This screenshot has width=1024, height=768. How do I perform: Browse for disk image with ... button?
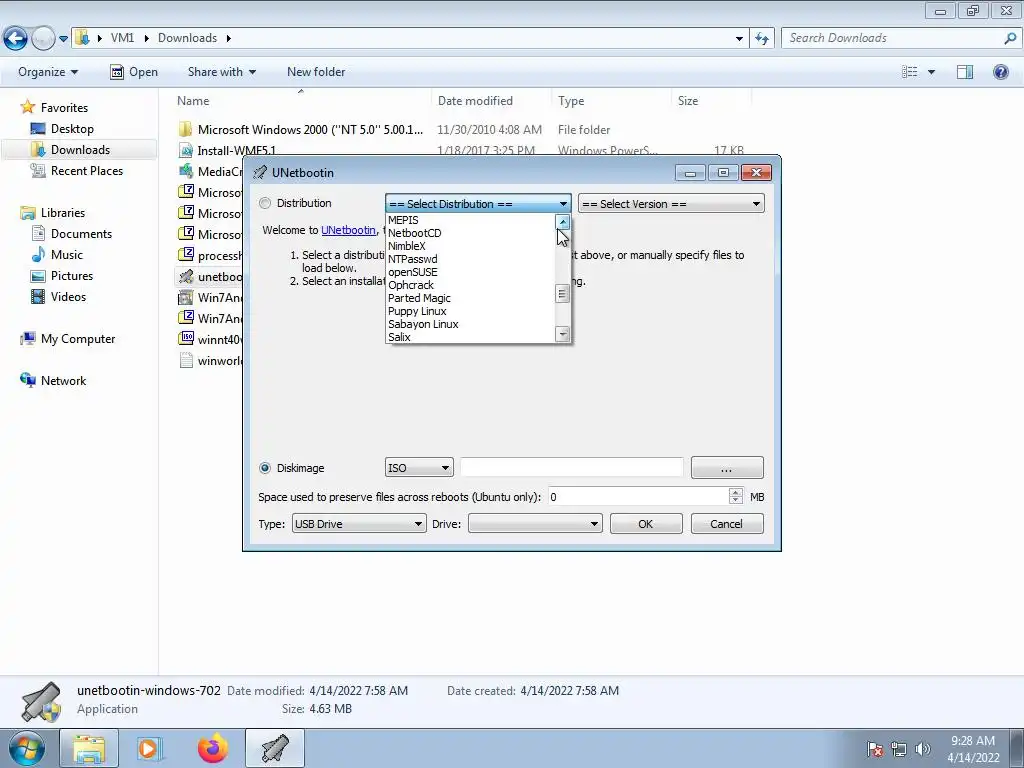[727, 468]
